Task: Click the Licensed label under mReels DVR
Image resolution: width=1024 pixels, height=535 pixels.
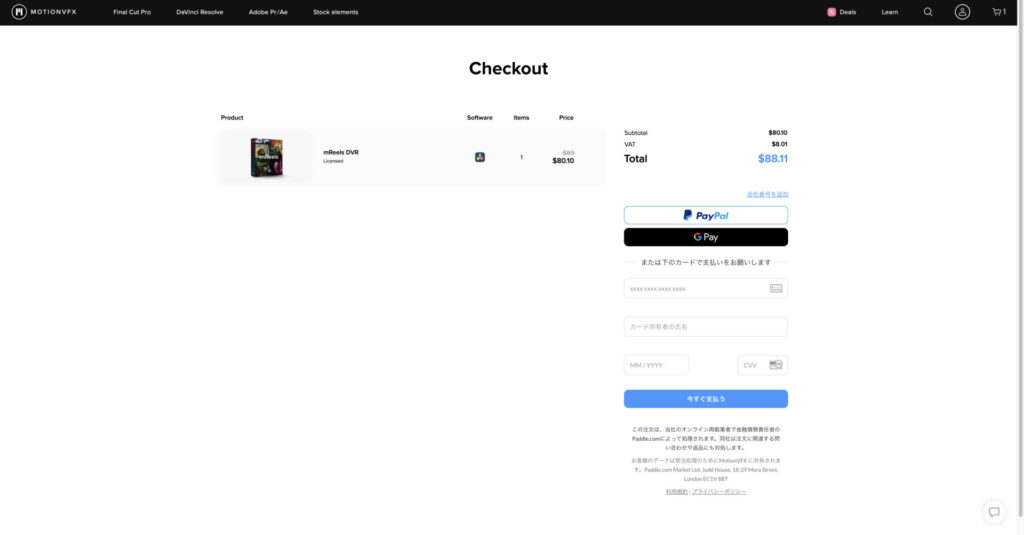Action: [x=333, y=161]
